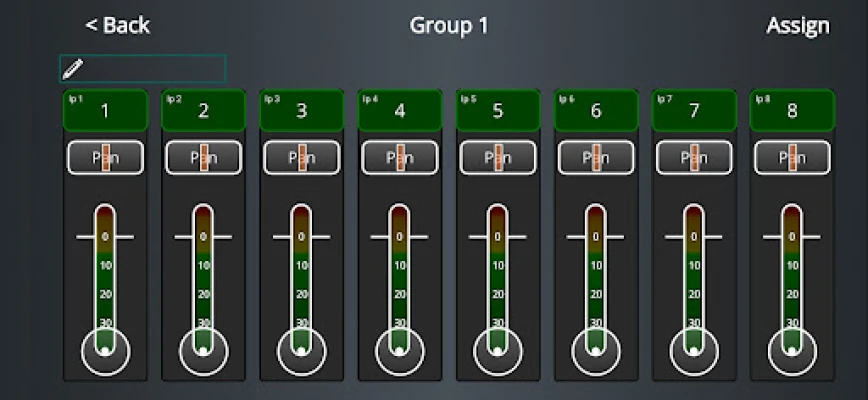Viewport: 868px width, 400px height.
Task: Click the pencil edit icon
Action: tap(72, 69)
